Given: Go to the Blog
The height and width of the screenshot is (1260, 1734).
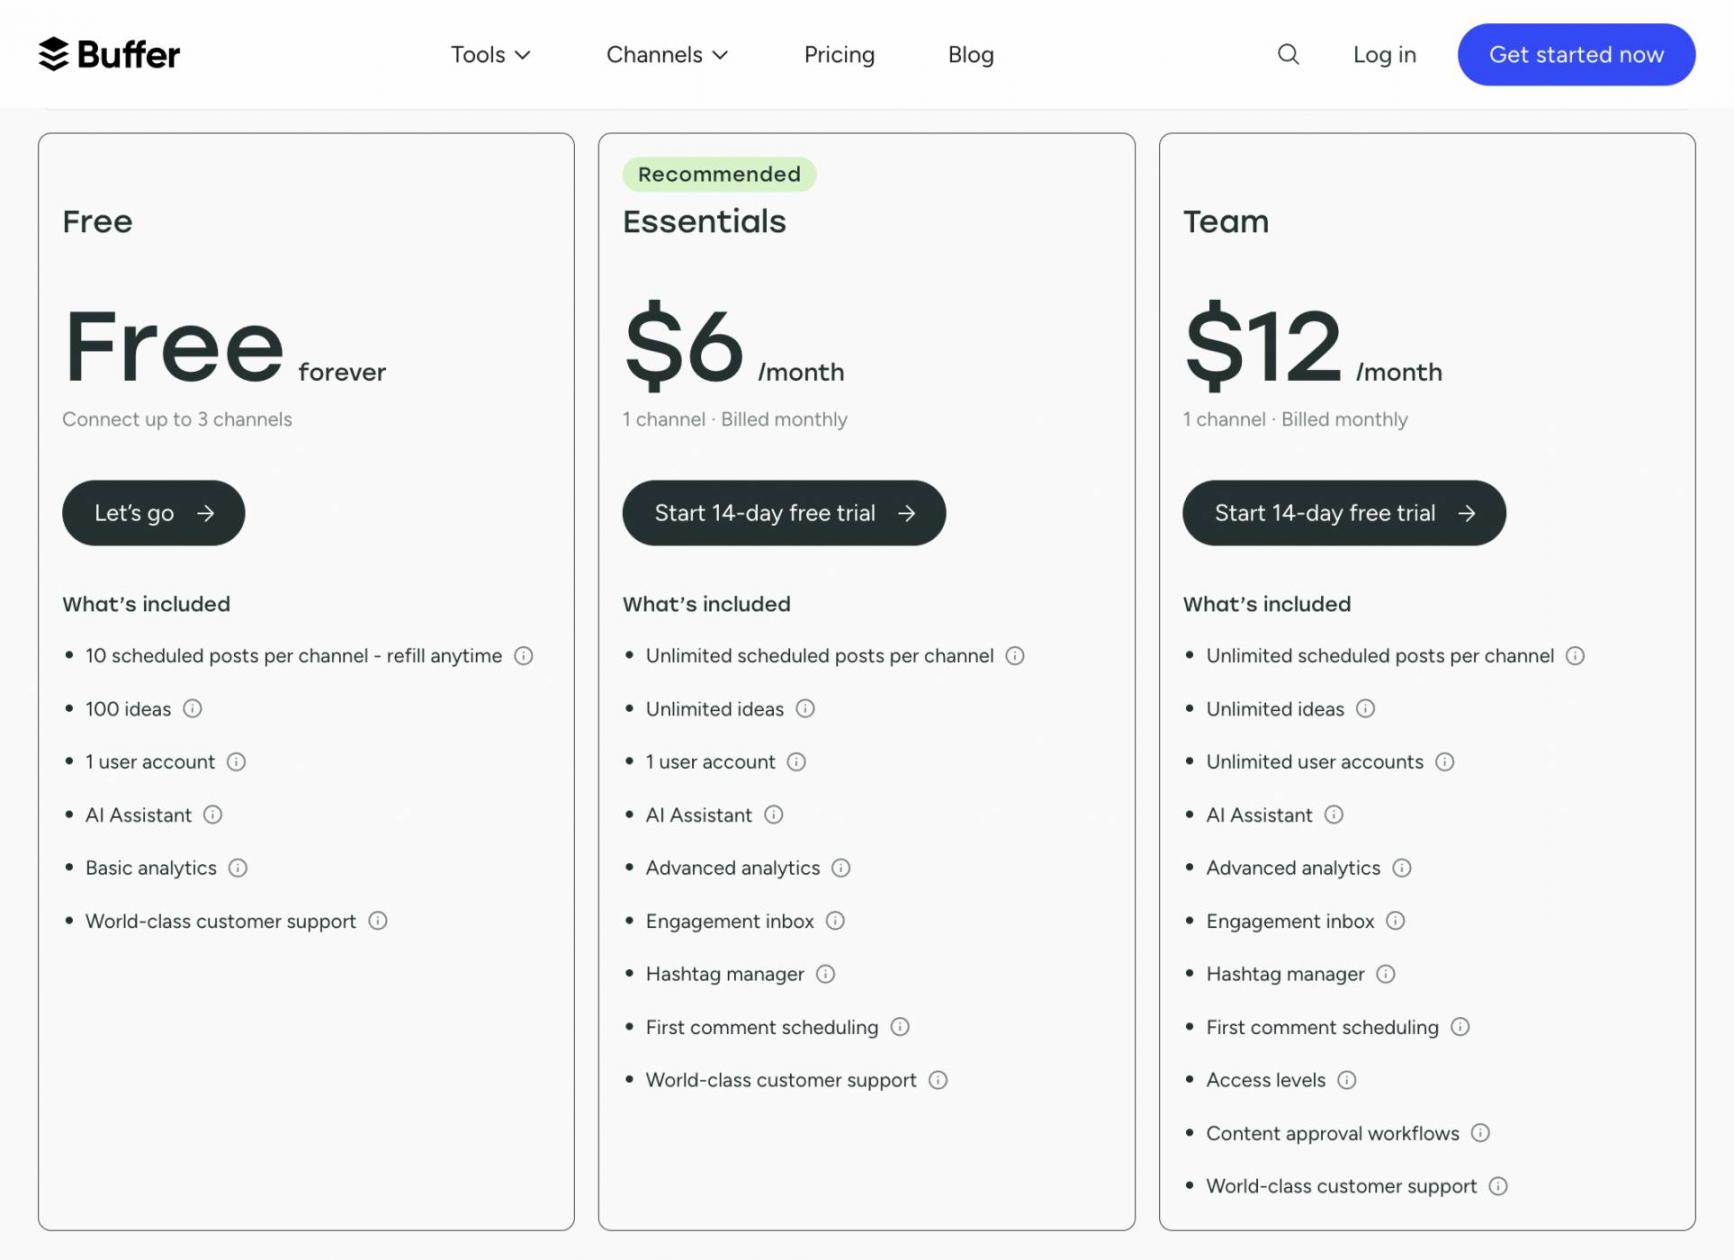Looking at the screenshot, I should click(x=970, y=55).
